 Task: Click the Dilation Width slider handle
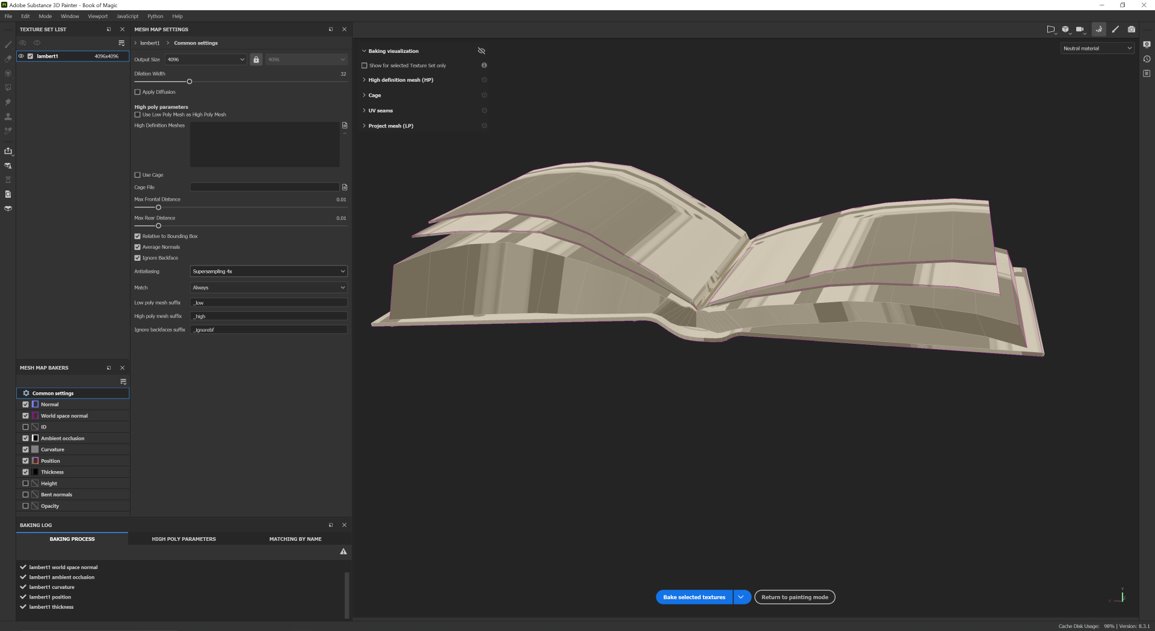click(189, 81)
